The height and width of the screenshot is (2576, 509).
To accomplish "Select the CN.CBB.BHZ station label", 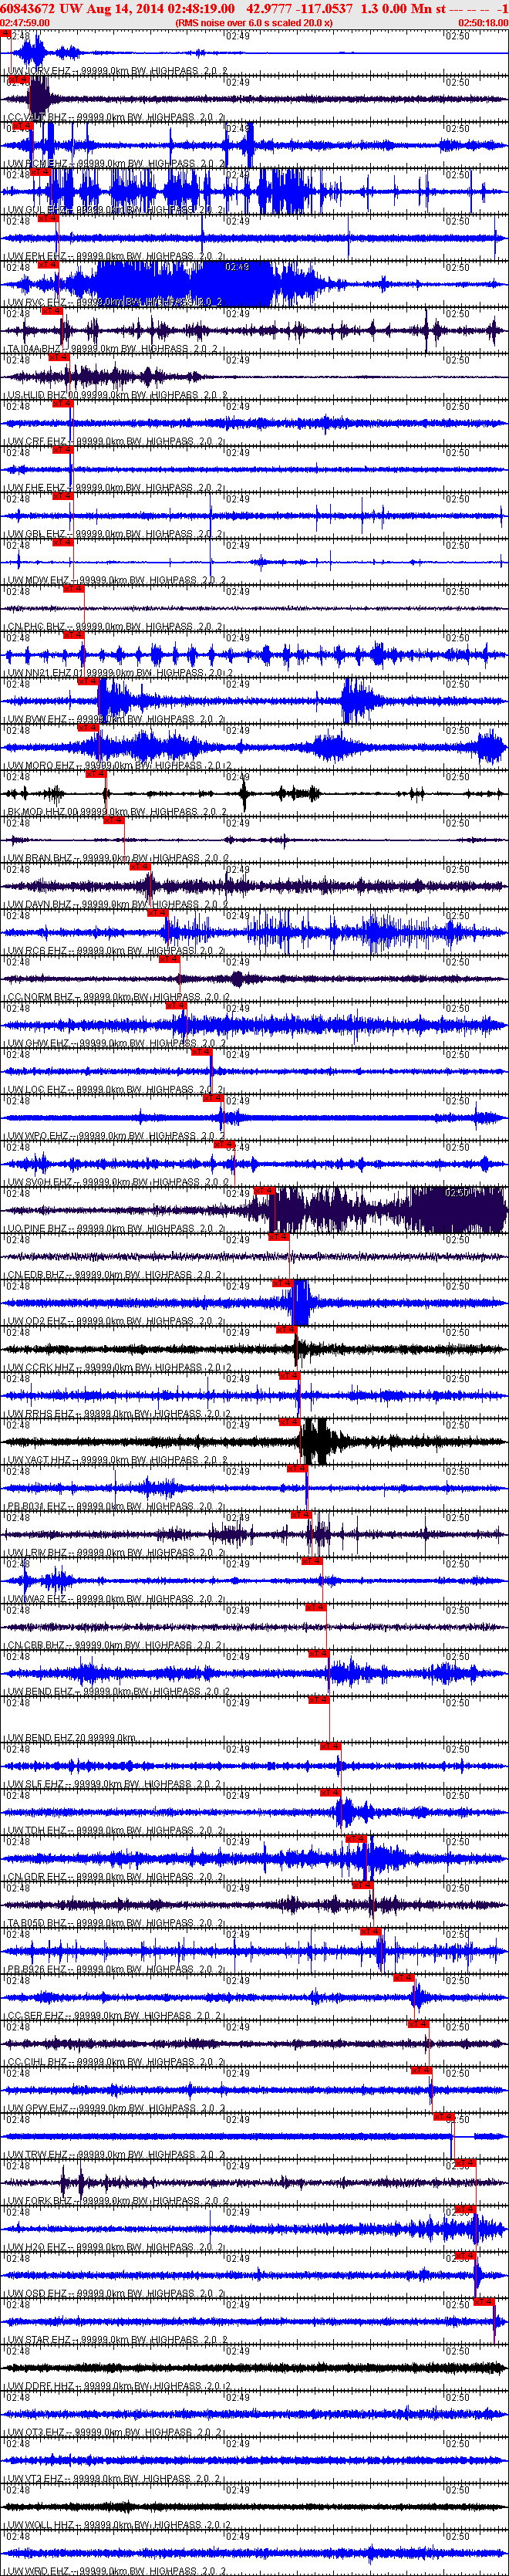I will point(113,1646).
